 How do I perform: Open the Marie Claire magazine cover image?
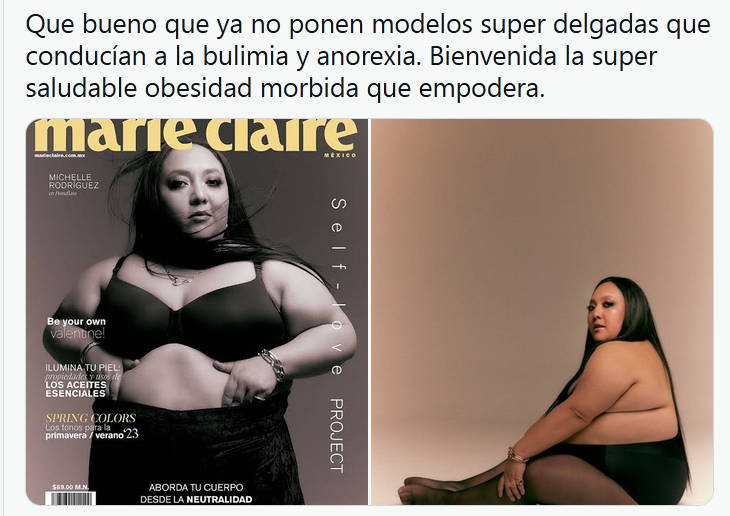[197, 312]
